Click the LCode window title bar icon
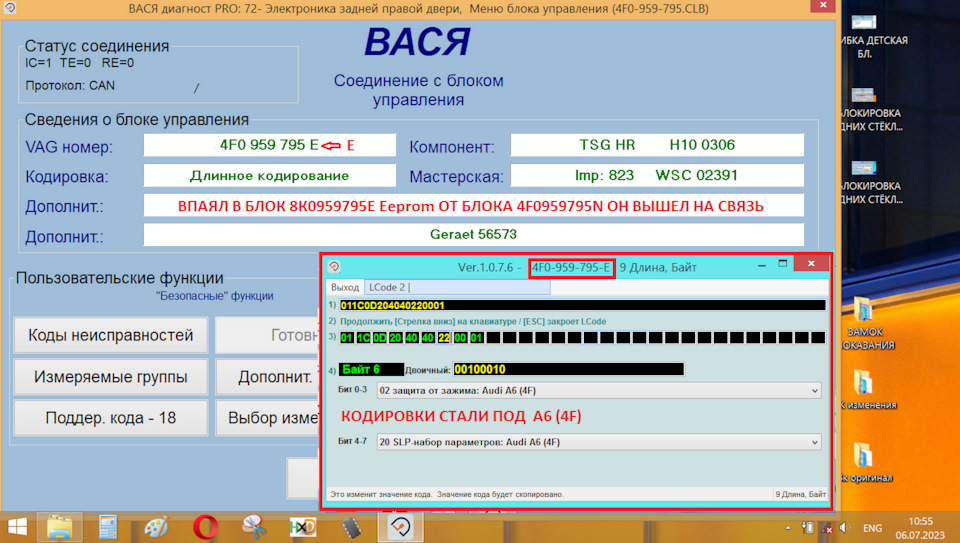This screenshot has height=543, width=960. 334,266
